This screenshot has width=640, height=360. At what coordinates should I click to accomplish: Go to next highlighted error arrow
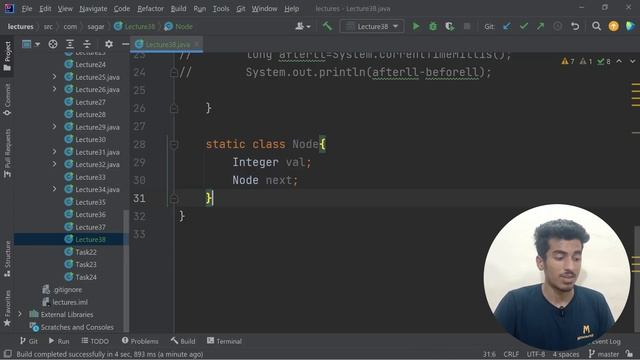click(632, 61)
